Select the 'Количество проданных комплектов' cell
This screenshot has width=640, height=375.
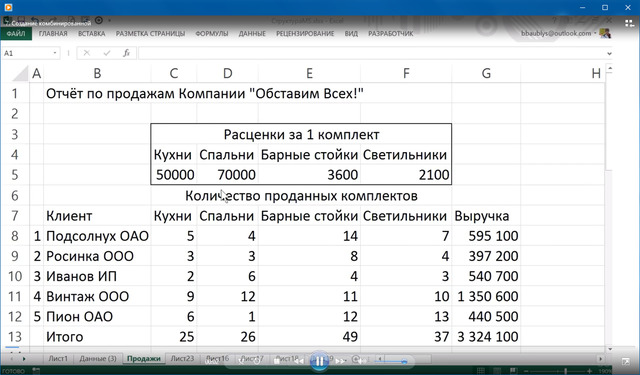(301, 195)
